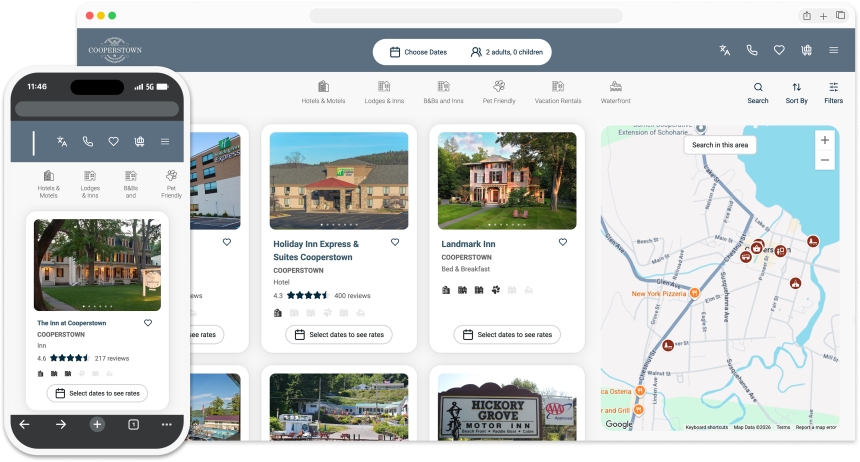The width and height of the screenshot is (860, 462).
Task: Click the desktop browser address bar
Action: tap(466, 15)
